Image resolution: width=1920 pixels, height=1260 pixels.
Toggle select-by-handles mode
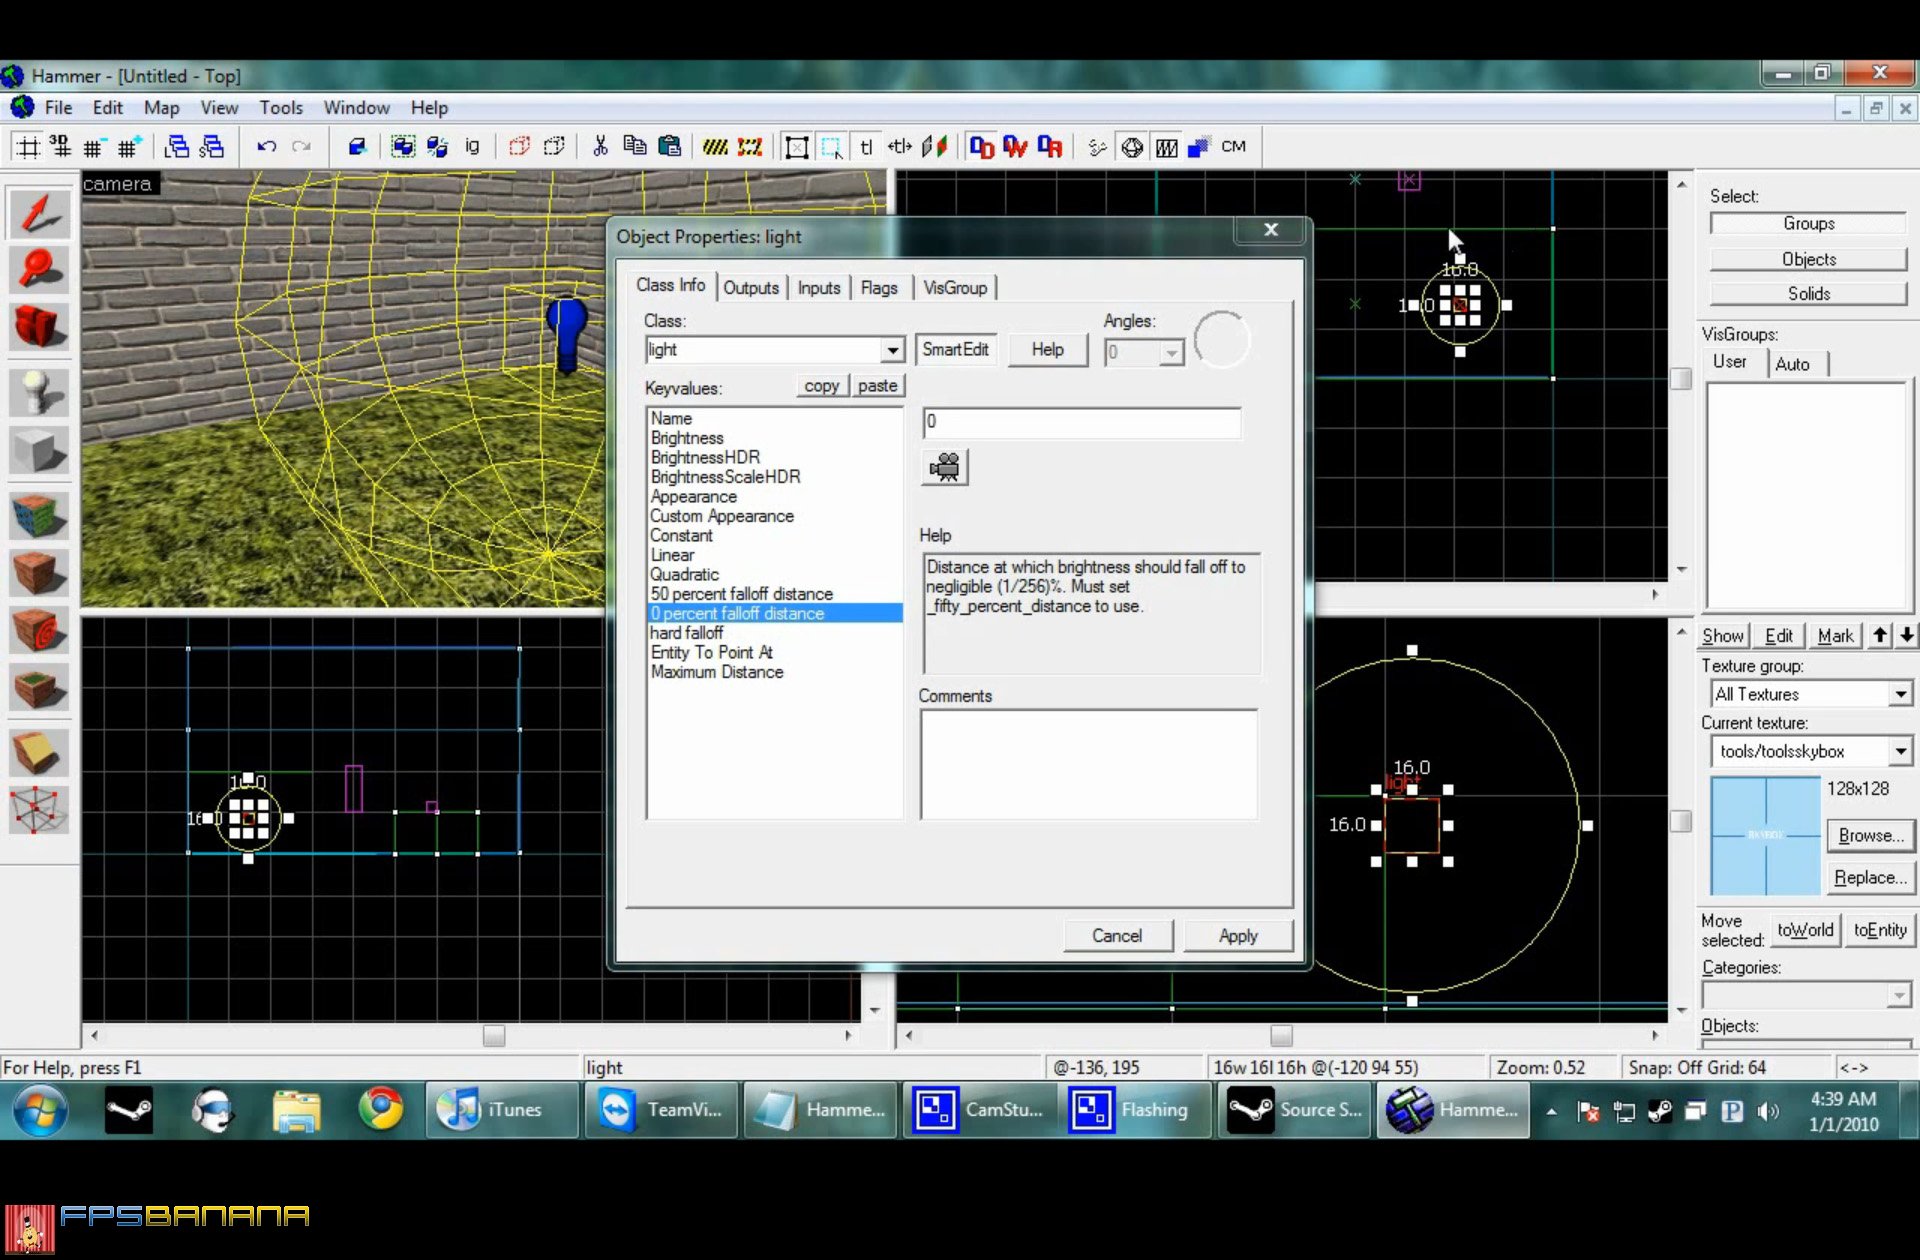click(796, 147)
